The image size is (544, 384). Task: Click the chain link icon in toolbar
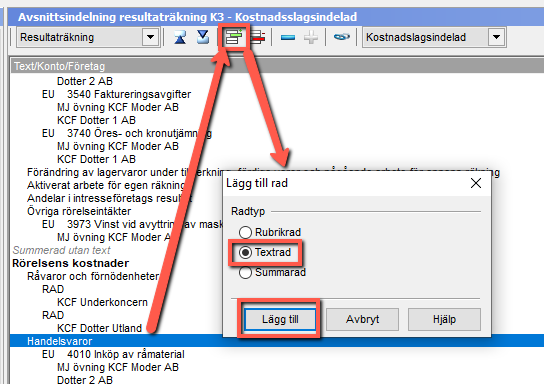tap(342, 37)
